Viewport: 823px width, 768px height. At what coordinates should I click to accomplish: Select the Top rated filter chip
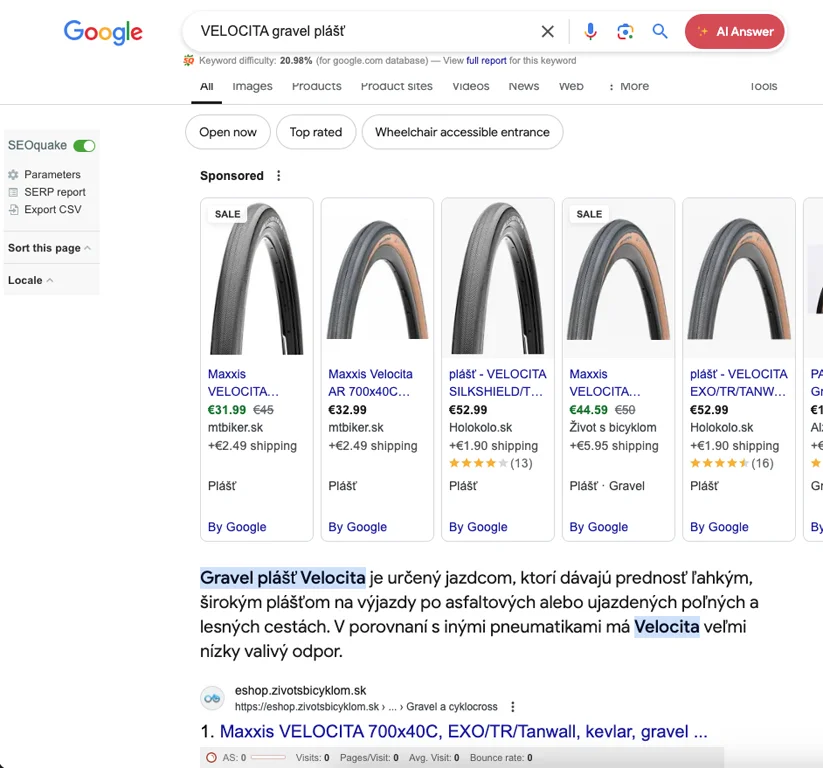316,132
